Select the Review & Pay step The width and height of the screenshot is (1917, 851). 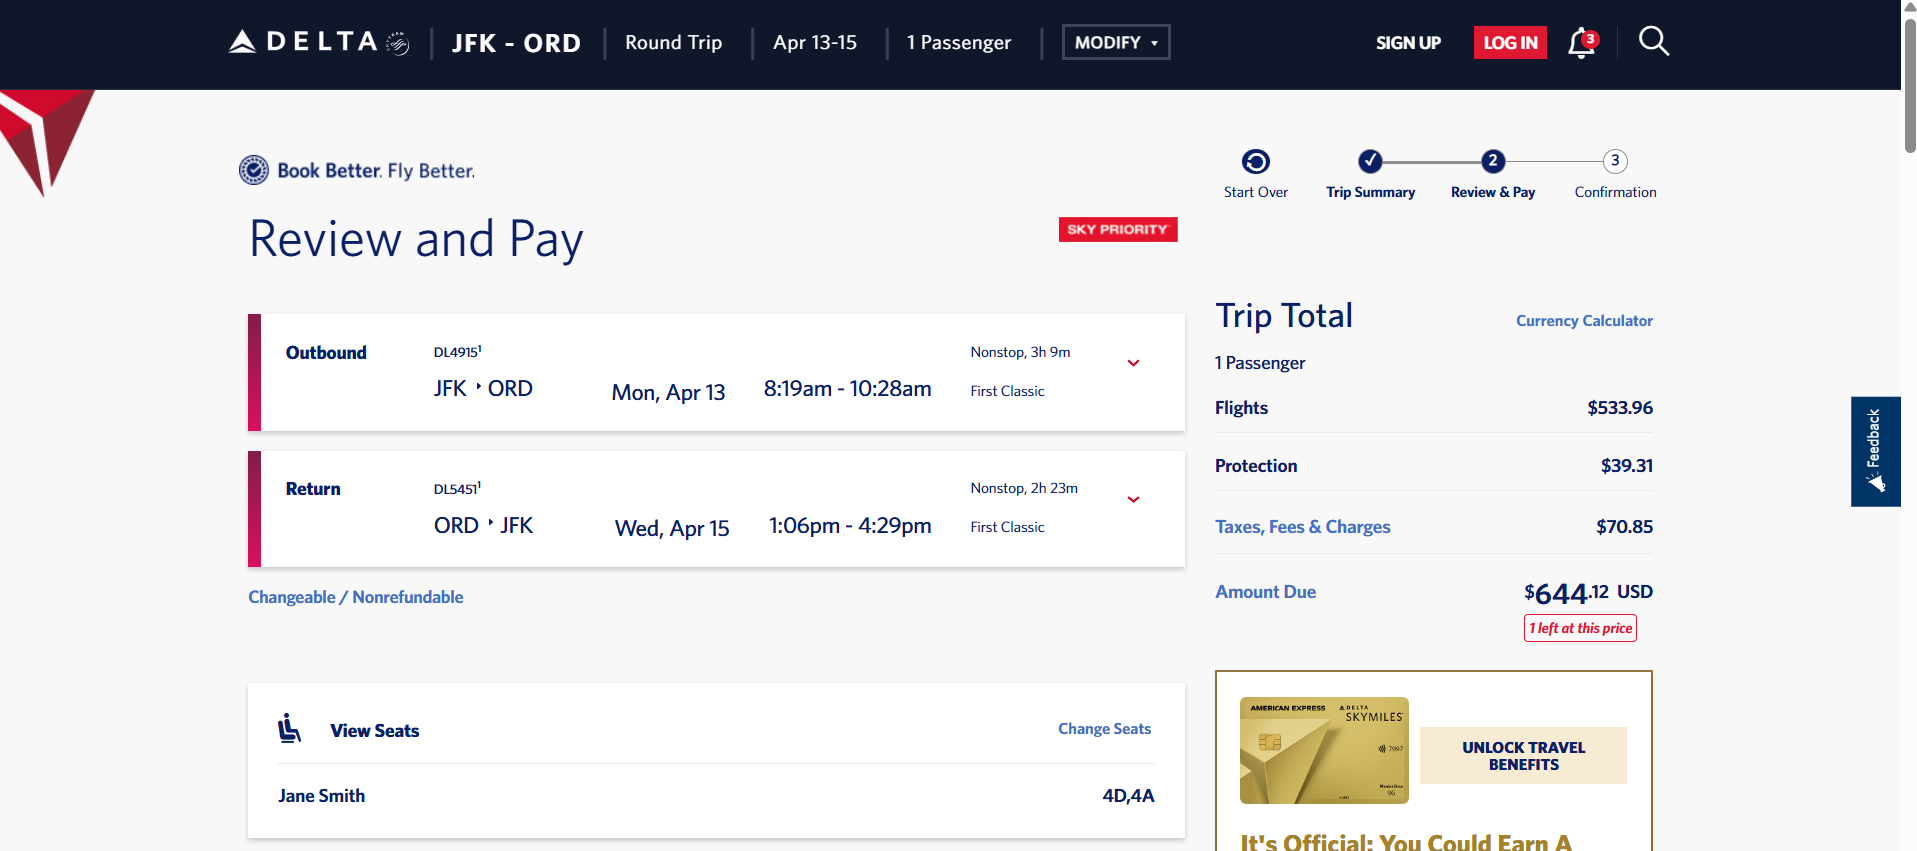point(1492,161)
